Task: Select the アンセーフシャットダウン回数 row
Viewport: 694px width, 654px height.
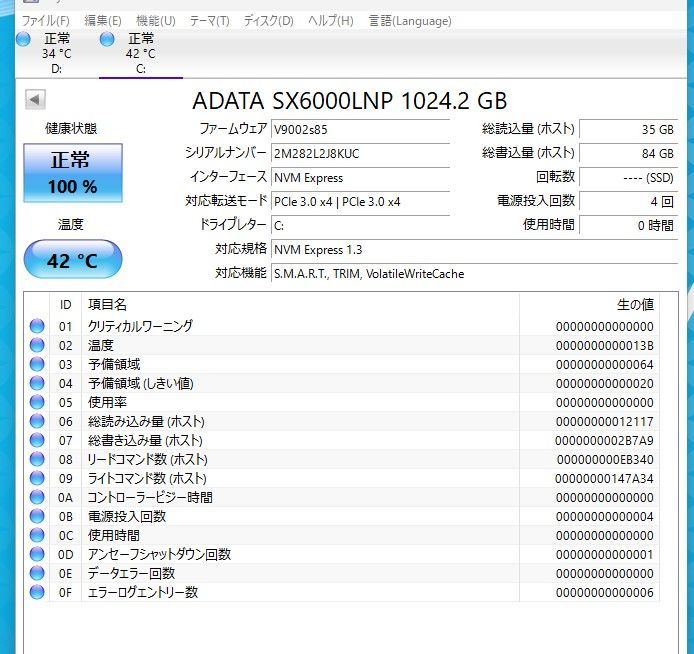Action: click(160, 554)
